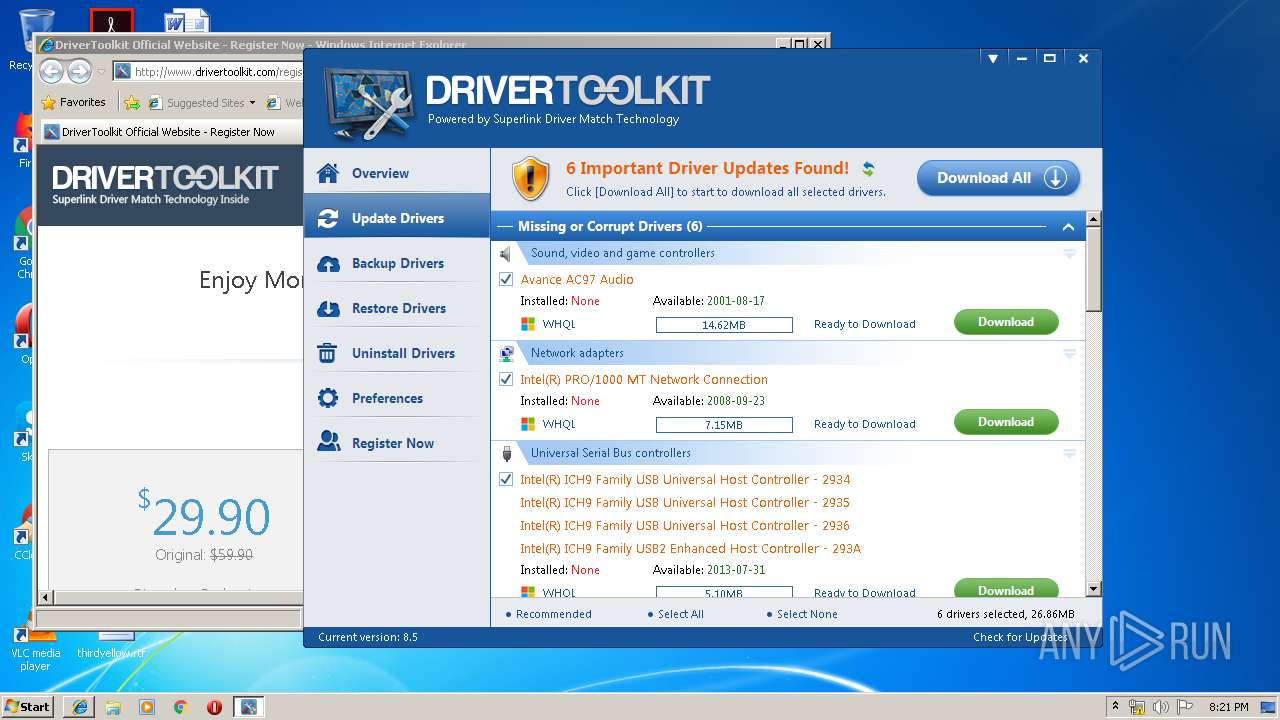Click WHQL Windows logo for AC97 Audio
Viewport: 1280px width, 720px height.
click(528, 324)
